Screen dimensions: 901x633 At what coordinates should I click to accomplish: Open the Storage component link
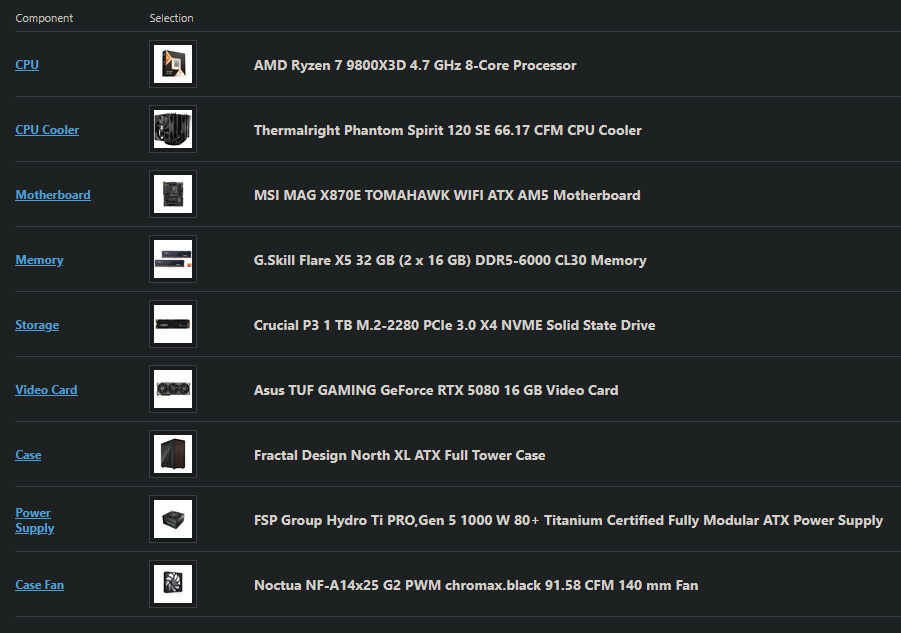tap(37, 325)
